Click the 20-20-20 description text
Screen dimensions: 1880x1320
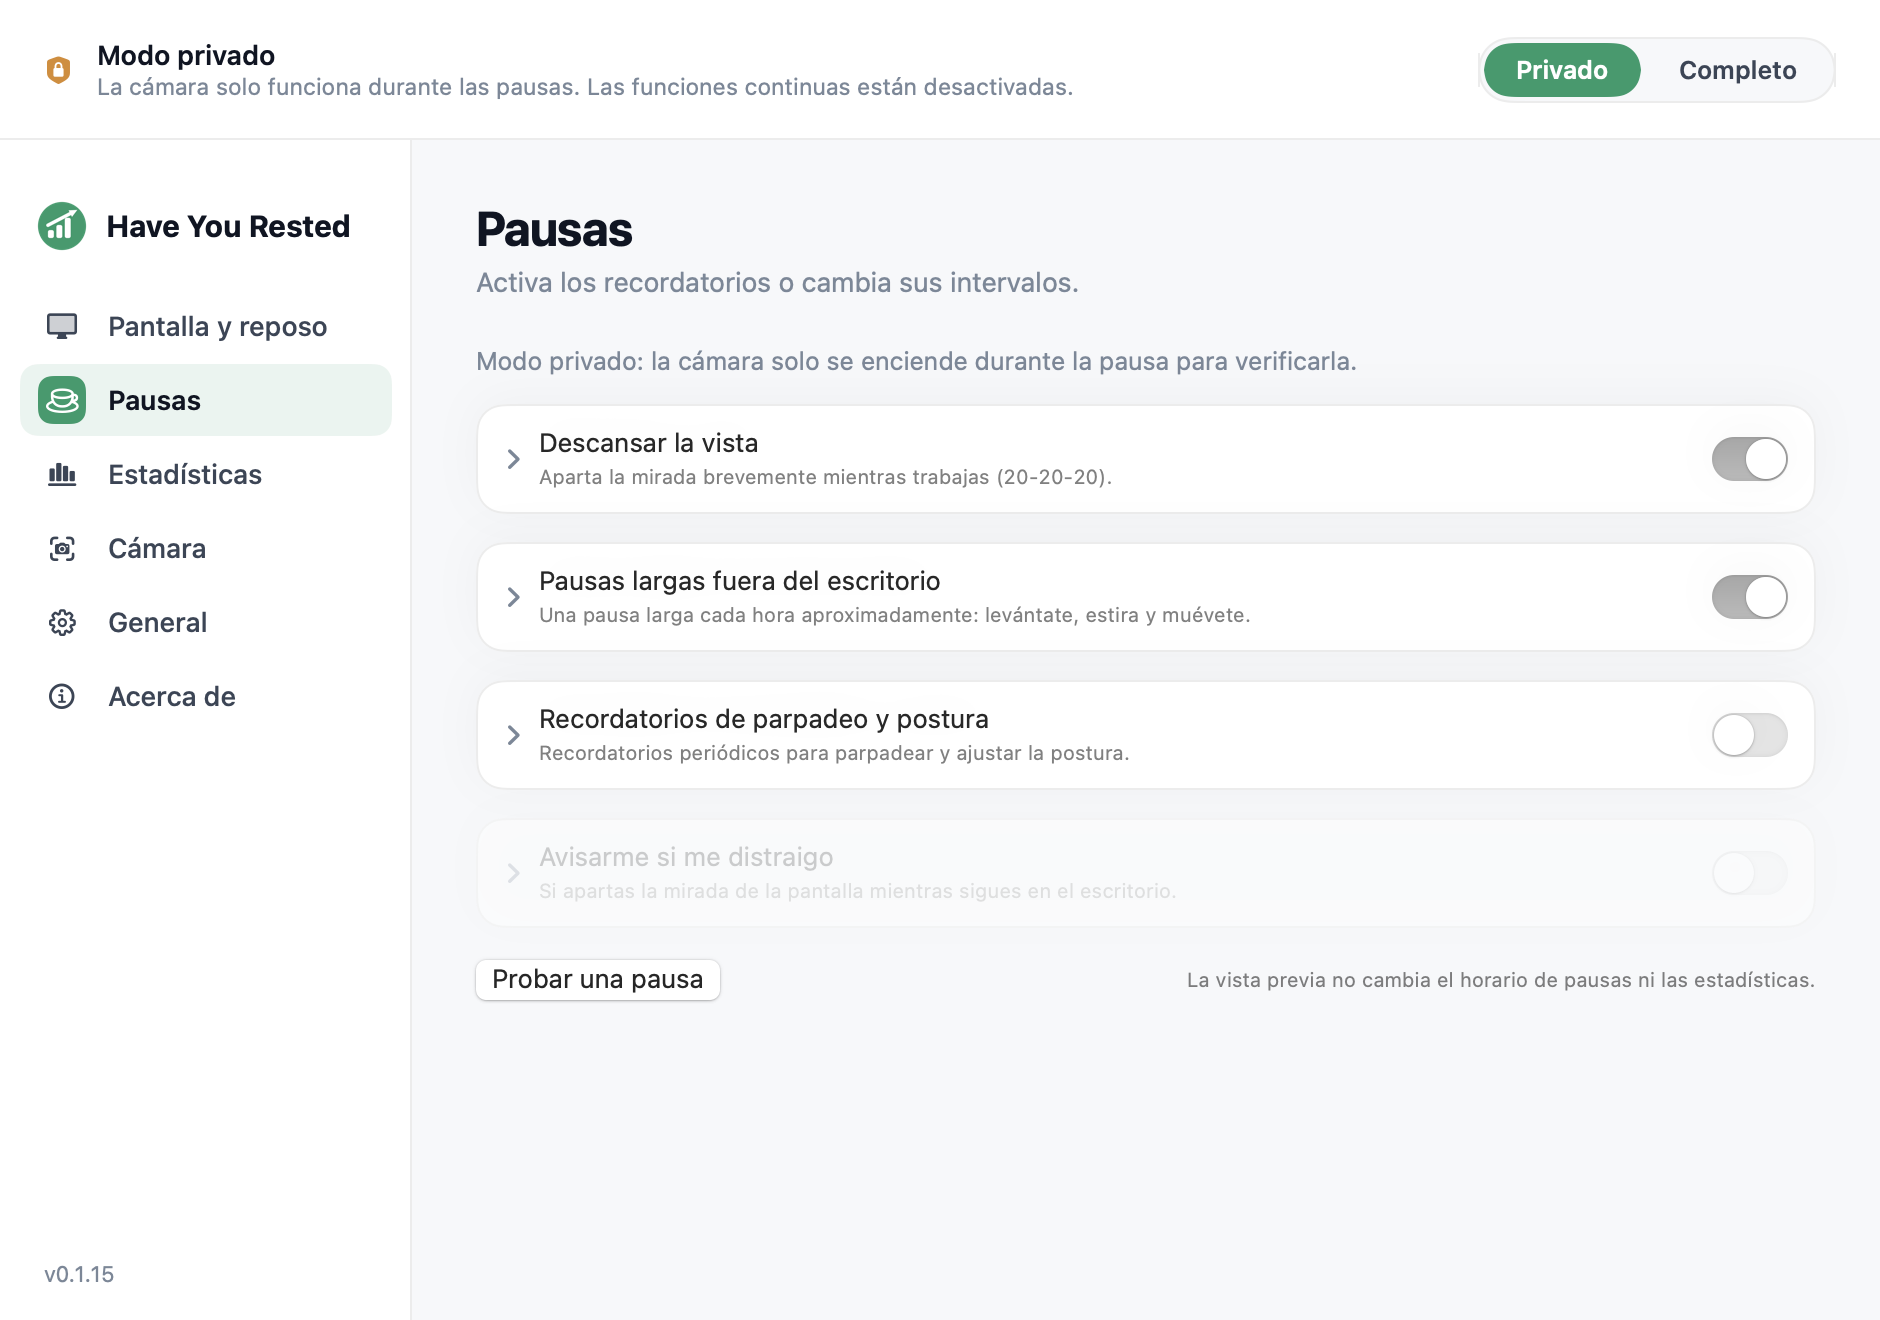click(x=825, y=477)
